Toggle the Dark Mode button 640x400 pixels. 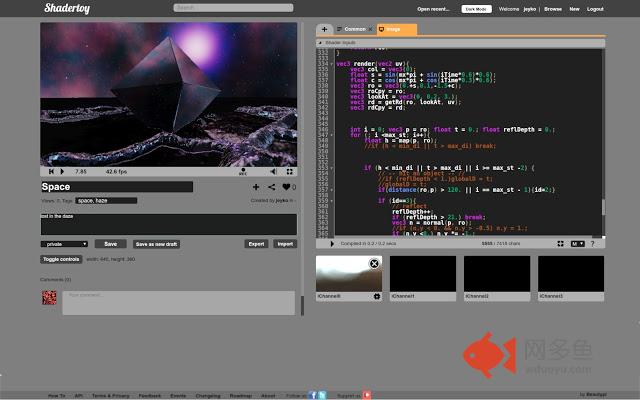point(476,9)
